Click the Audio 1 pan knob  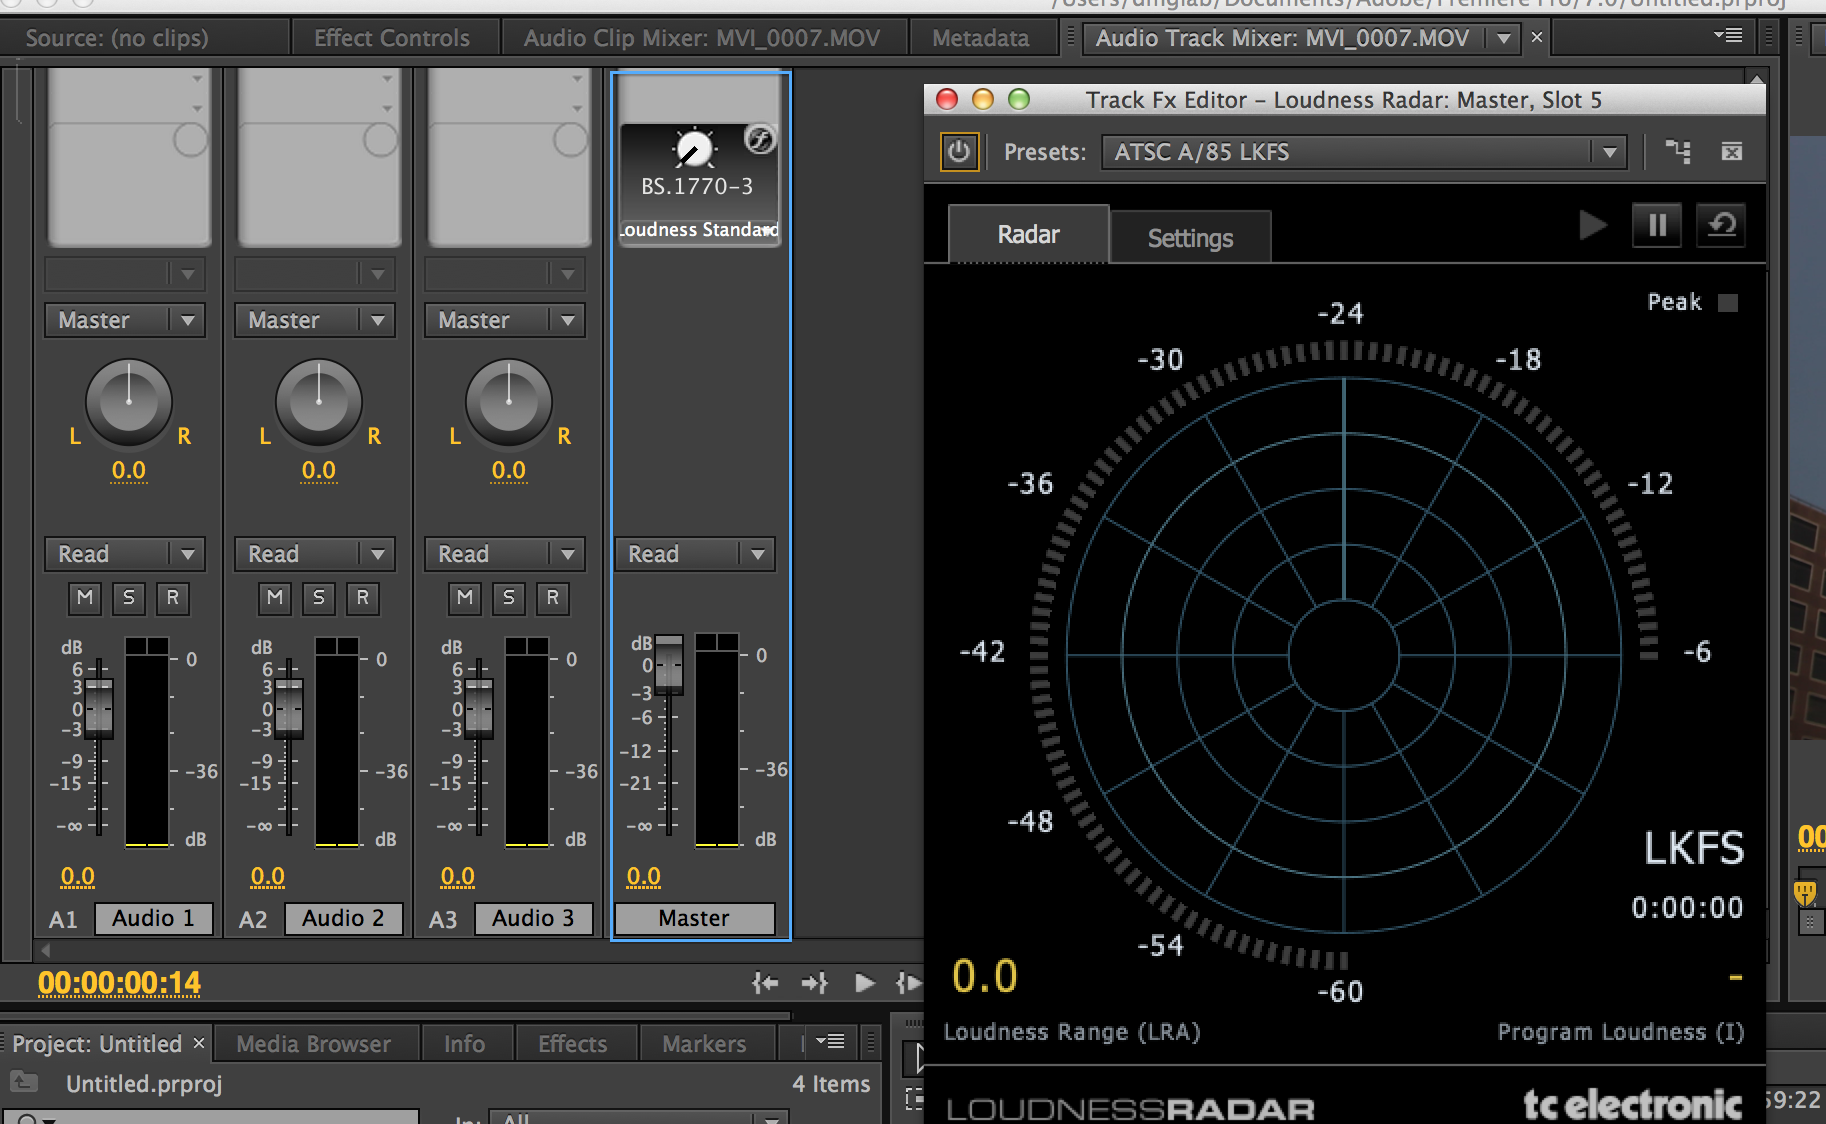pos(129,402)
